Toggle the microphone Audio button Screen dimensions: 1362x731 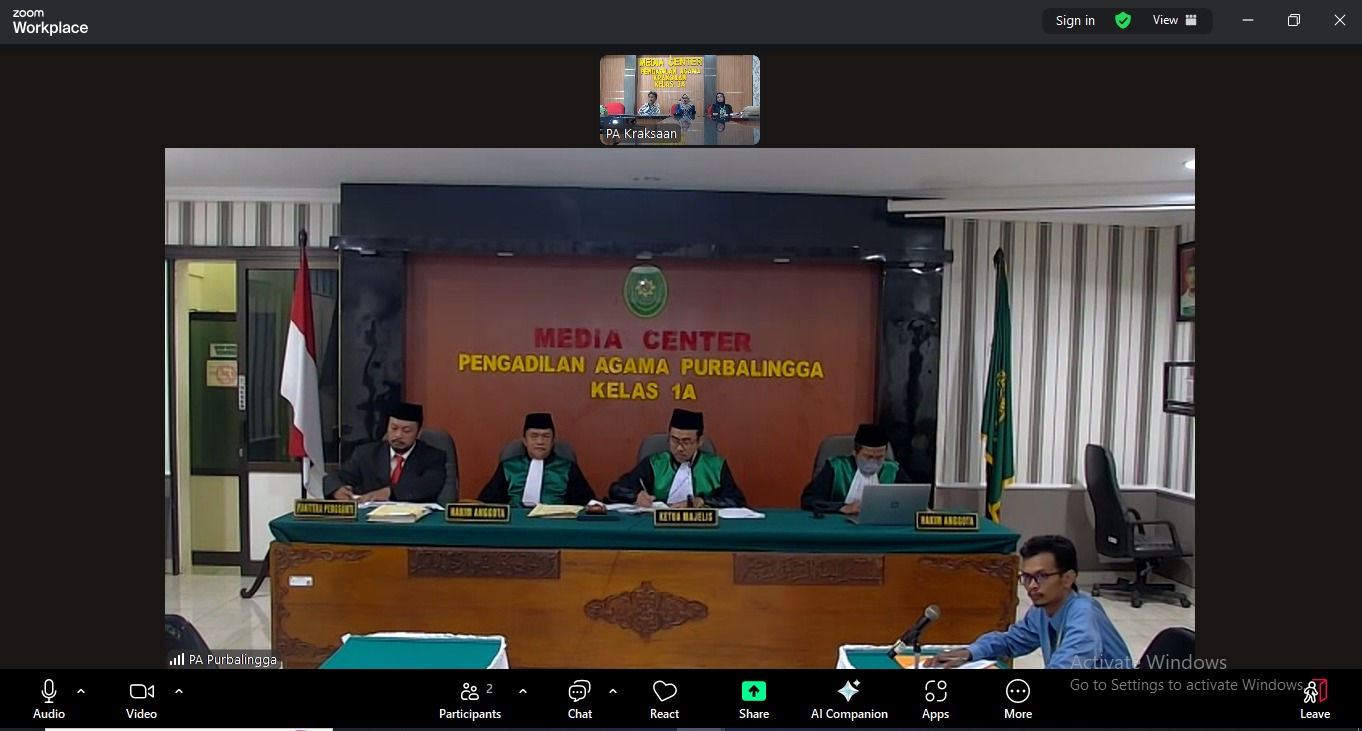[x=49, y=699]
